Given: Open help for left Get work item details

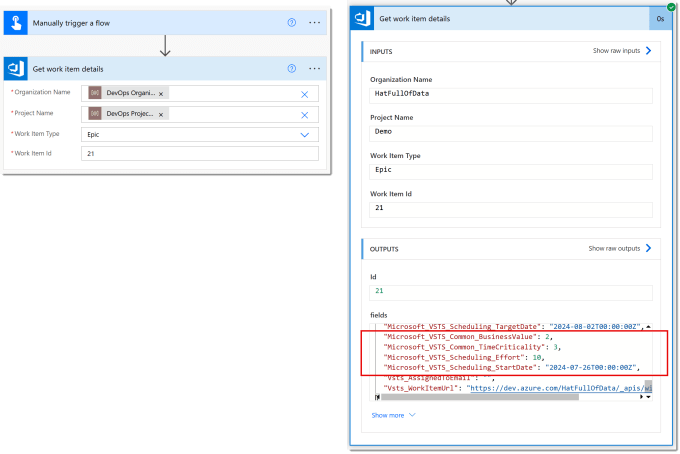Looking at the screenshot, I should 292,69.
